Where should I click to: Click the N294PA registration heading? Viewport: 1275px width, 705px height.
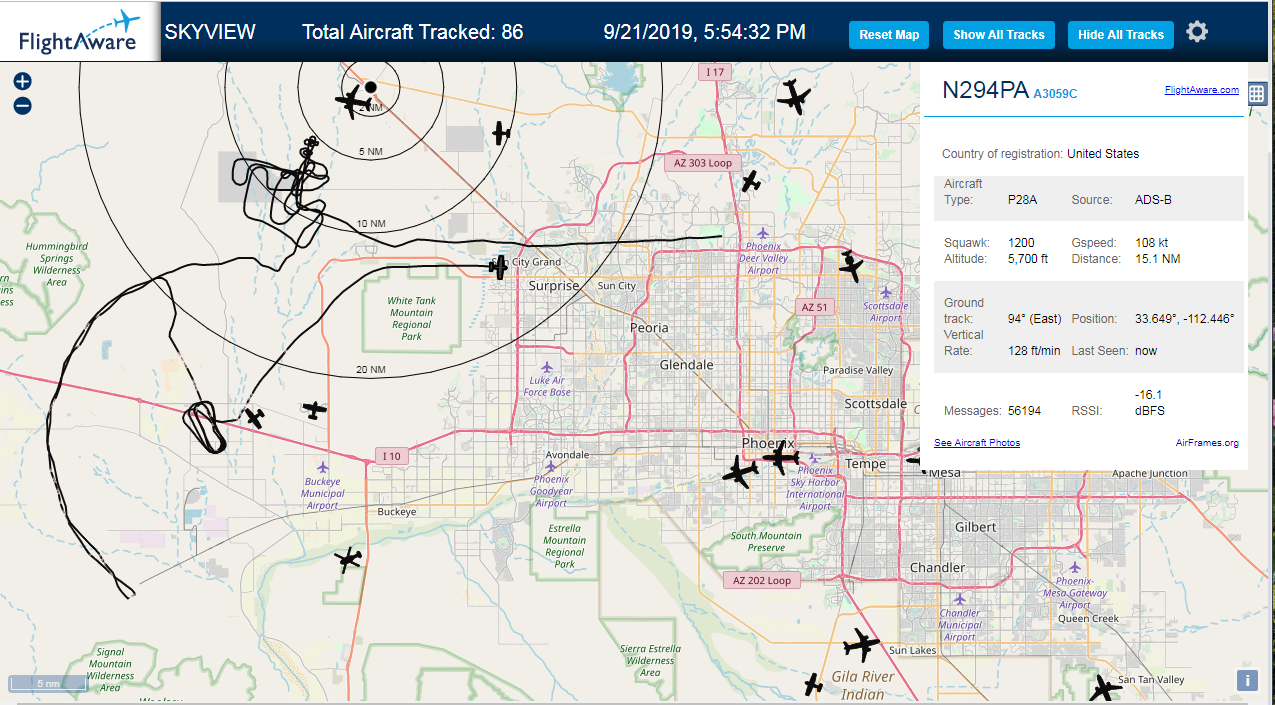point(985,90)
